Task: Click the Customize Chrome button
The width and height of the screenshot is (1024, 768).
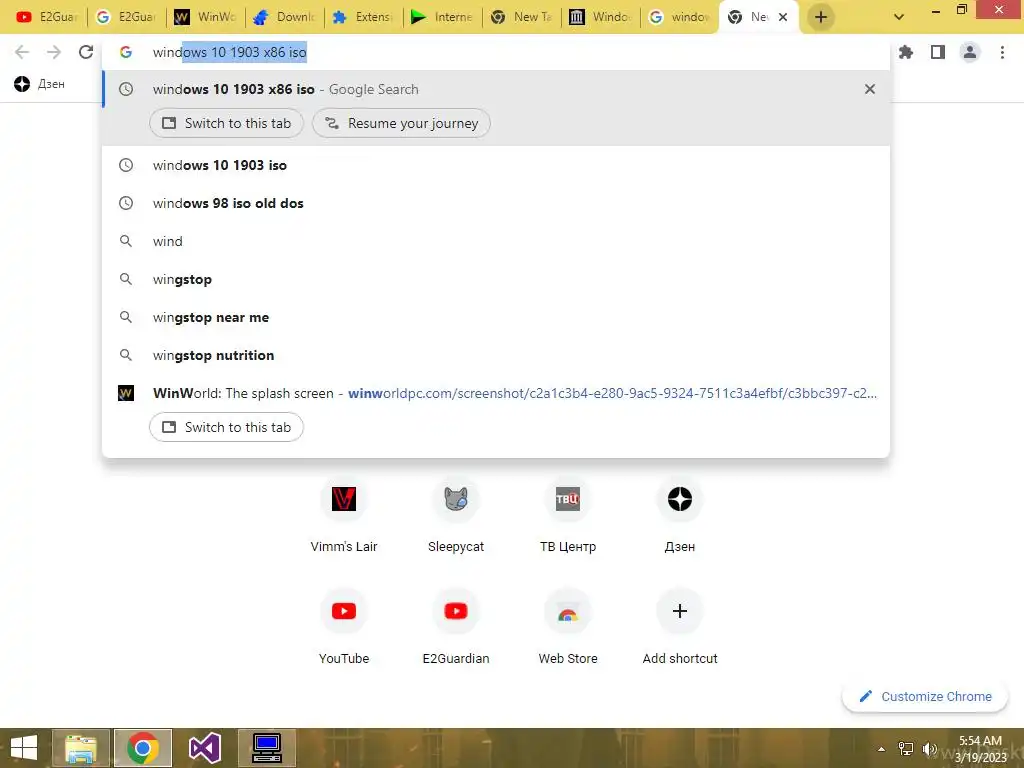Action: [x=925, y=696]
